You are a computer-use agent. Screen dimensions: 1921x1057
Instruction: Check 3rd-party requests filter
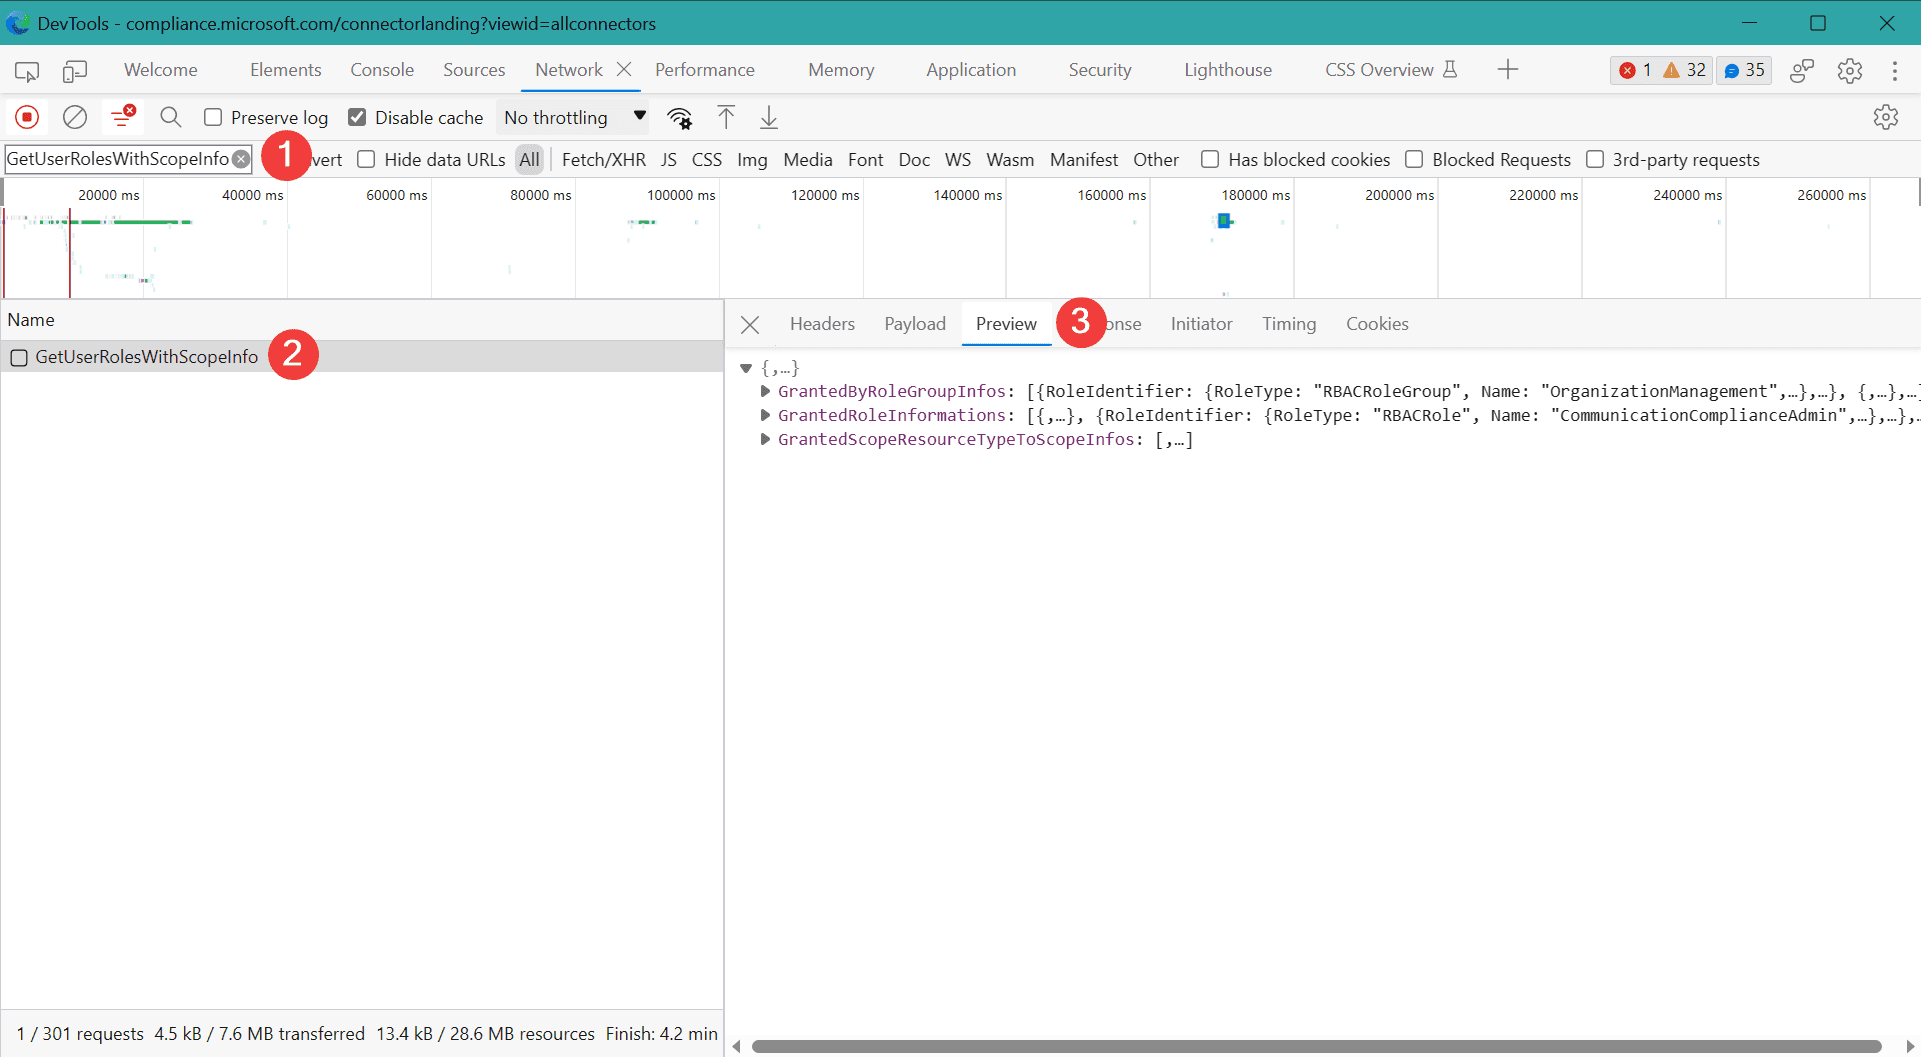click(1595, 160)
